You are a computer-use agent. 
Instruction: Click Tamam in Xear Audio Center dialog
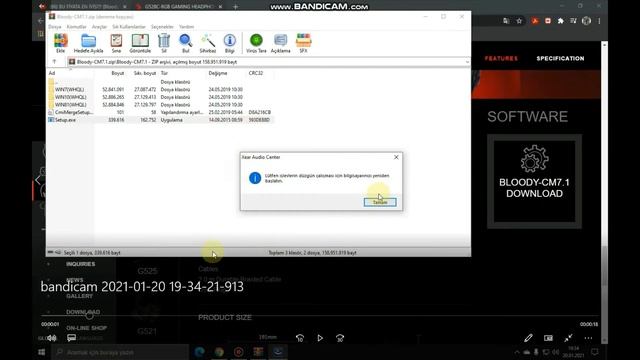(380, 202)
